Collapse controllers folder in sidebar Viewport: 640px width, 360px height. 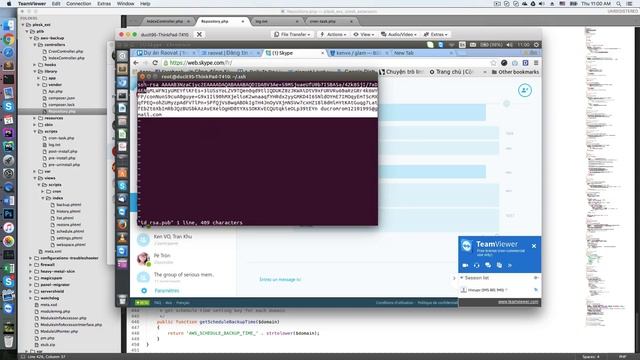(x=35, y=44)
